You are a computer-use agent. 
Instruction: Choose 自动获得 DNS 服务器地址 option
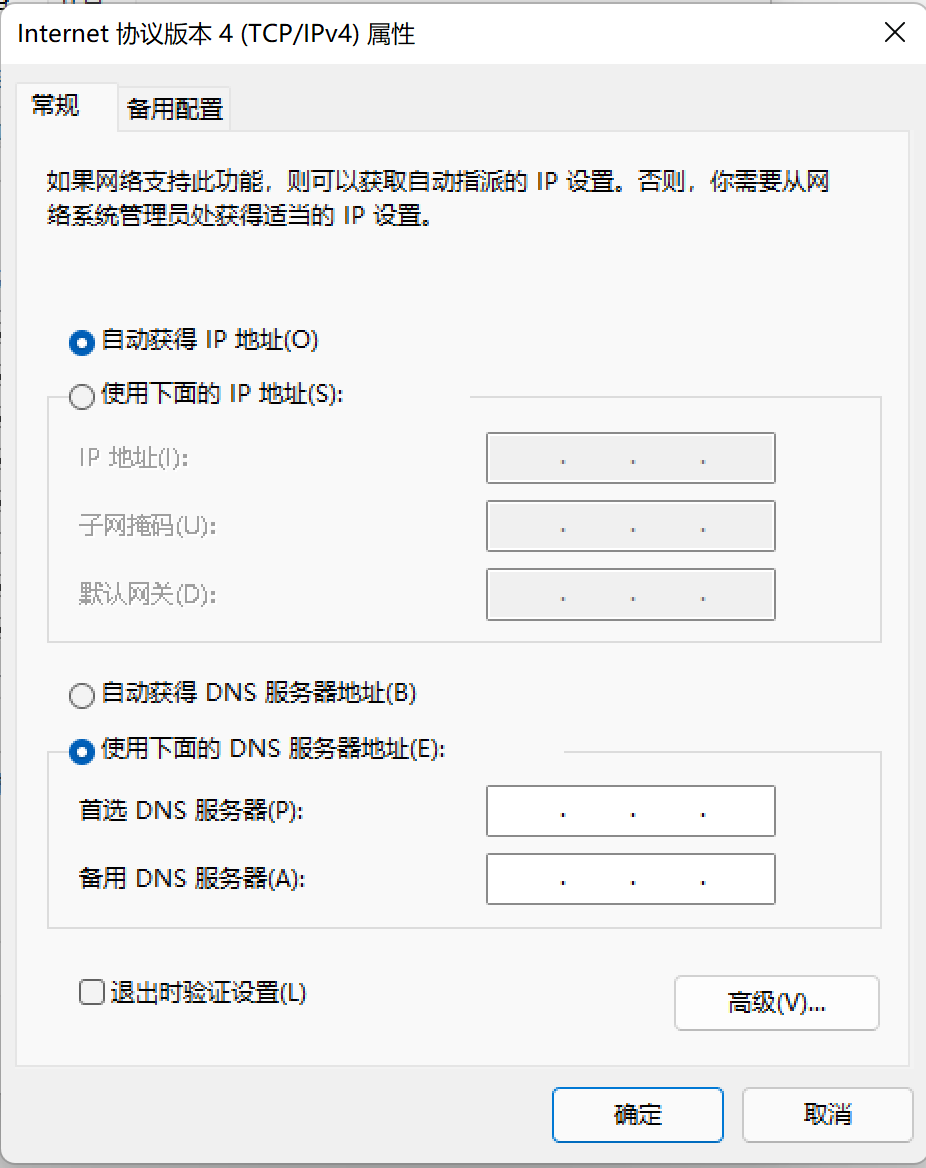82,695
